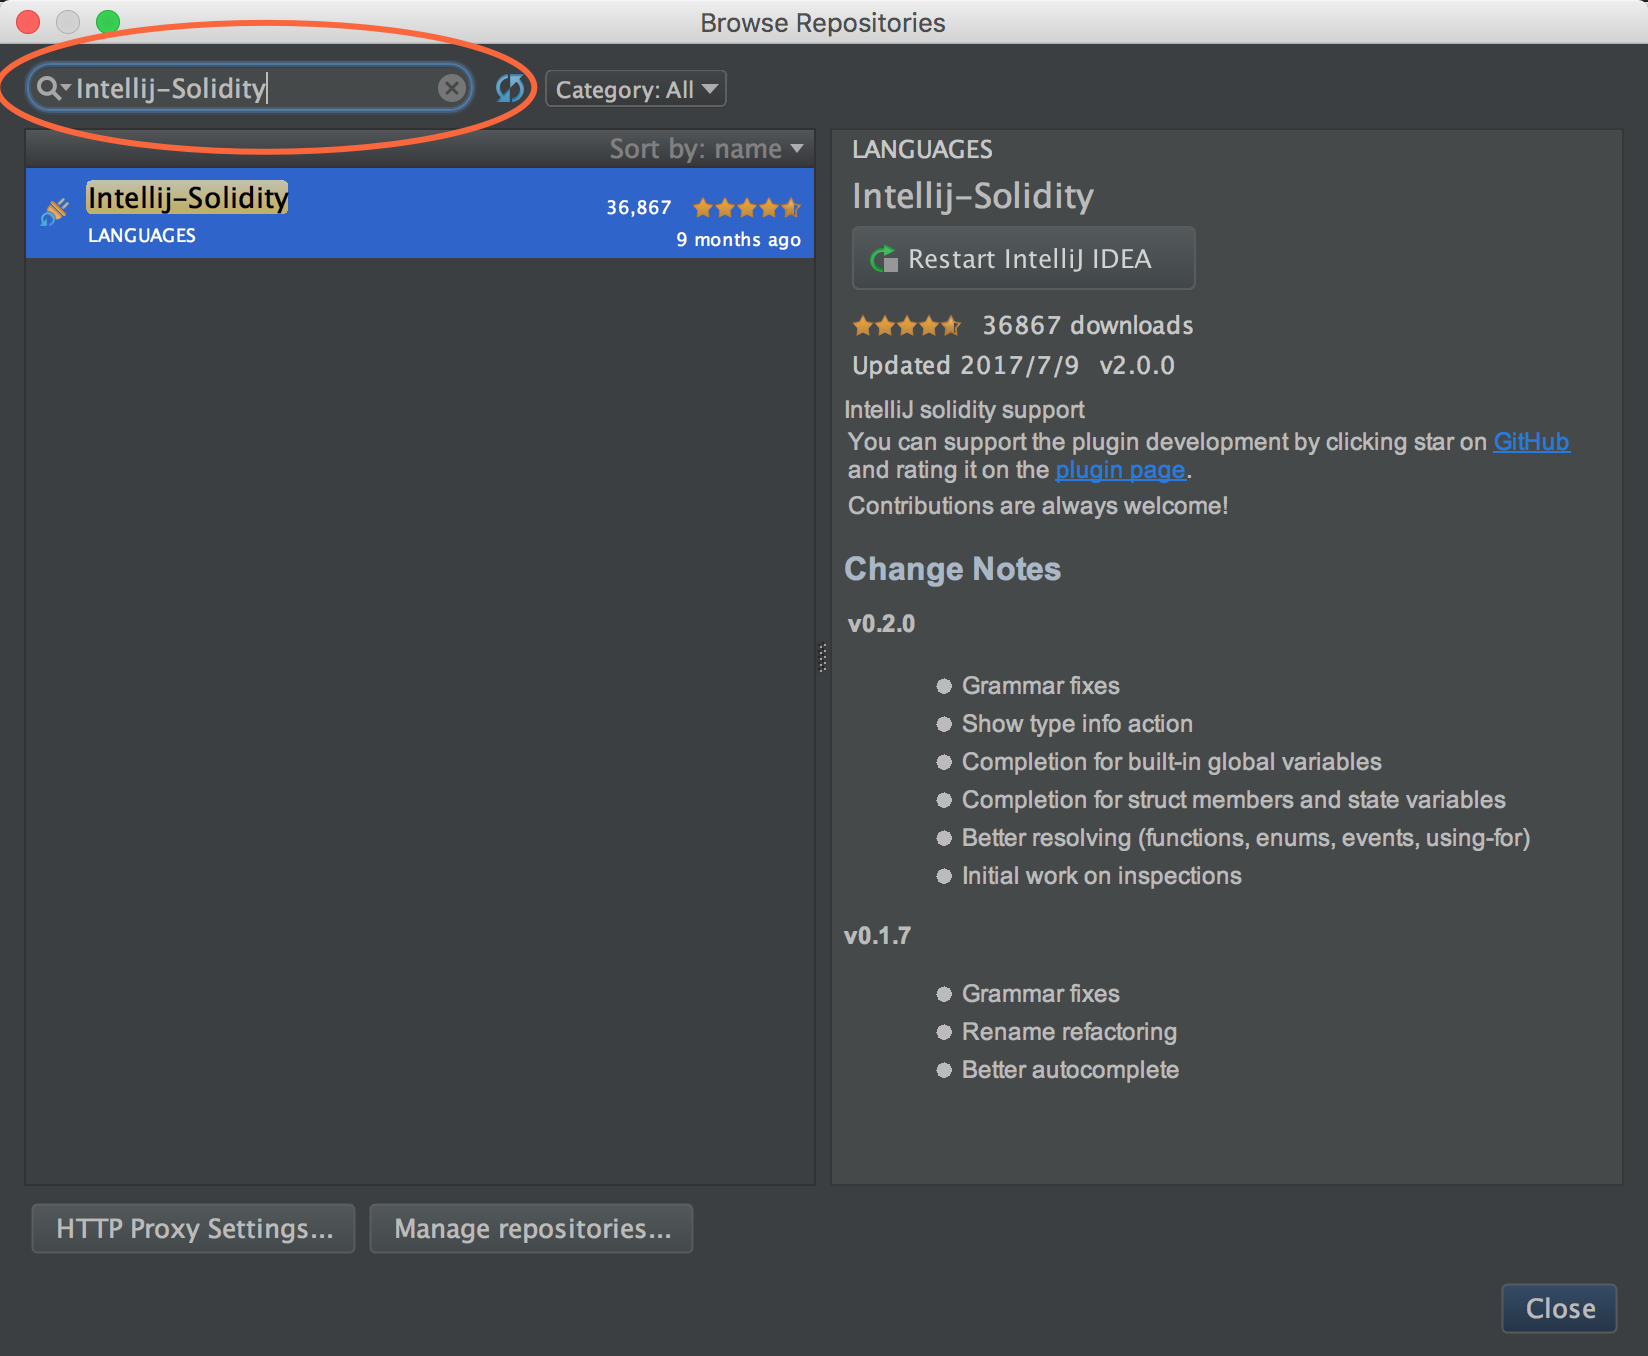Viewport: 1648px width, 1356px height.
Task: Click the star rating in details pane
Action: [x=906, y=325]
